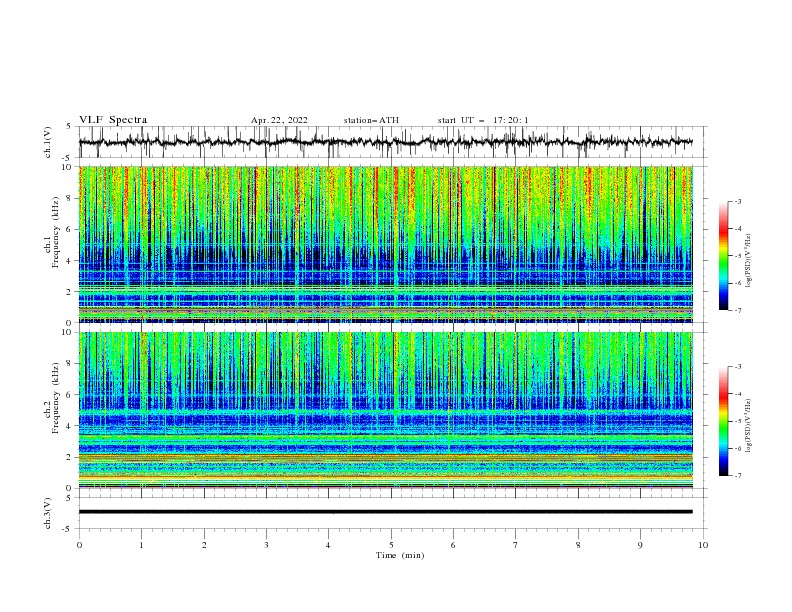Click the ch.3(V) axis "-5" tick label
The width and height of the screenshot is (792, 612).
tap(68, 529)
